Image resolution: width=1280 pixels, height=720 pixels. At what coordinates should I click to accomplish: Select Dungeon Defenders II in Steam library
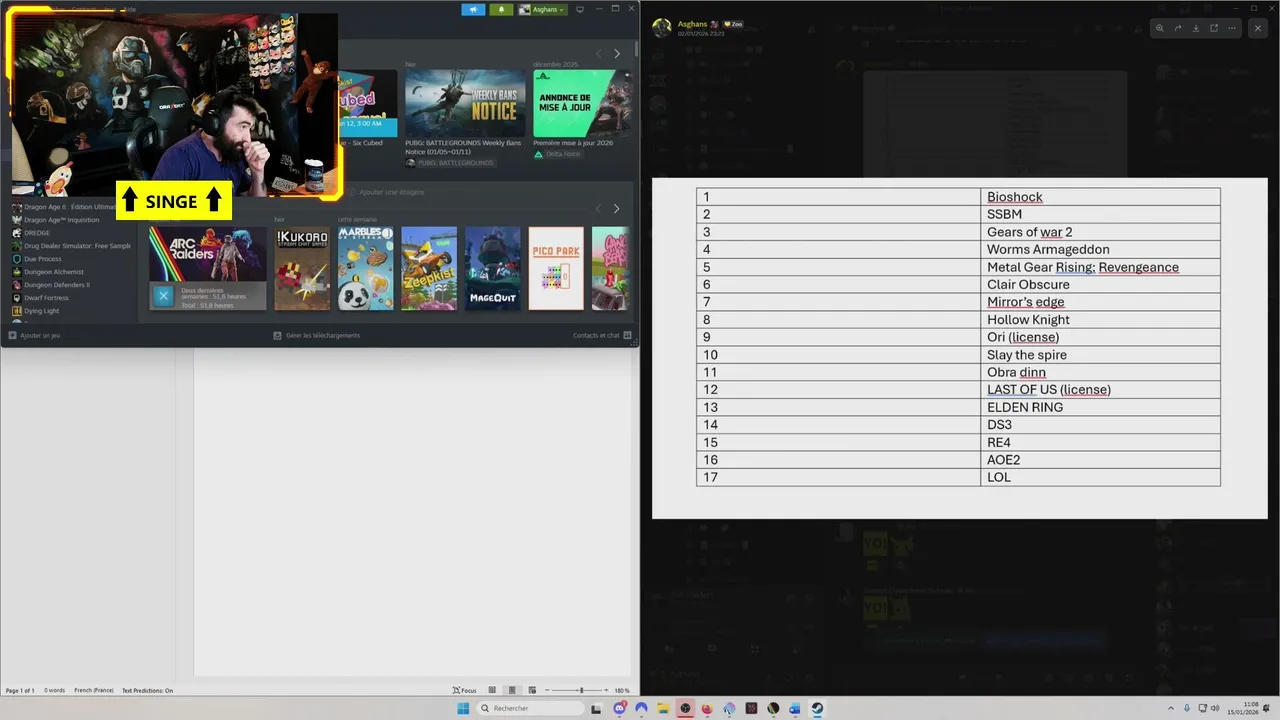pos(57,285)
